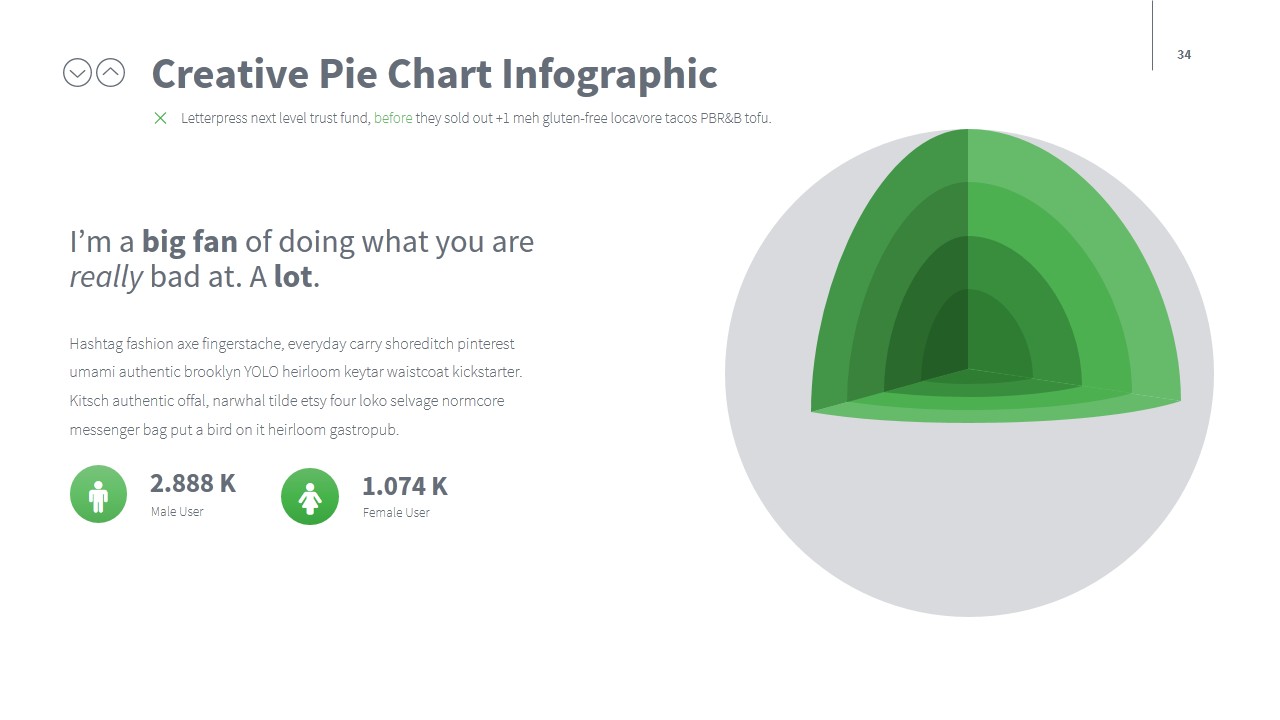The height and width of the screenshot is (720, 1280).
Task: Click the up chevron circle icon
Action: point(110,73)
